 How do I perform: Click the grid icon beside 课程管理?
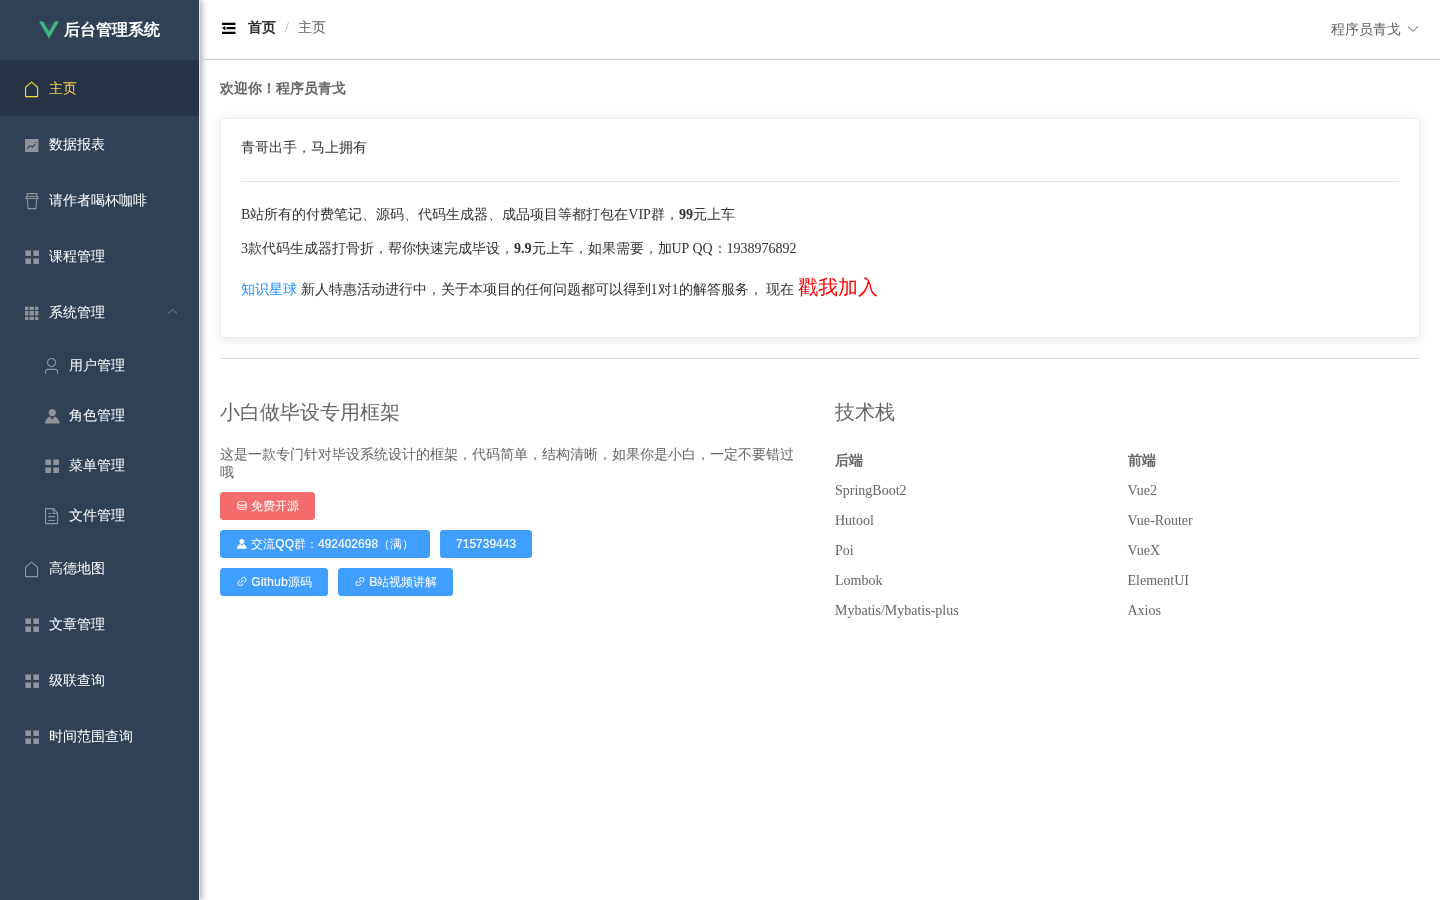pos(32,257)
